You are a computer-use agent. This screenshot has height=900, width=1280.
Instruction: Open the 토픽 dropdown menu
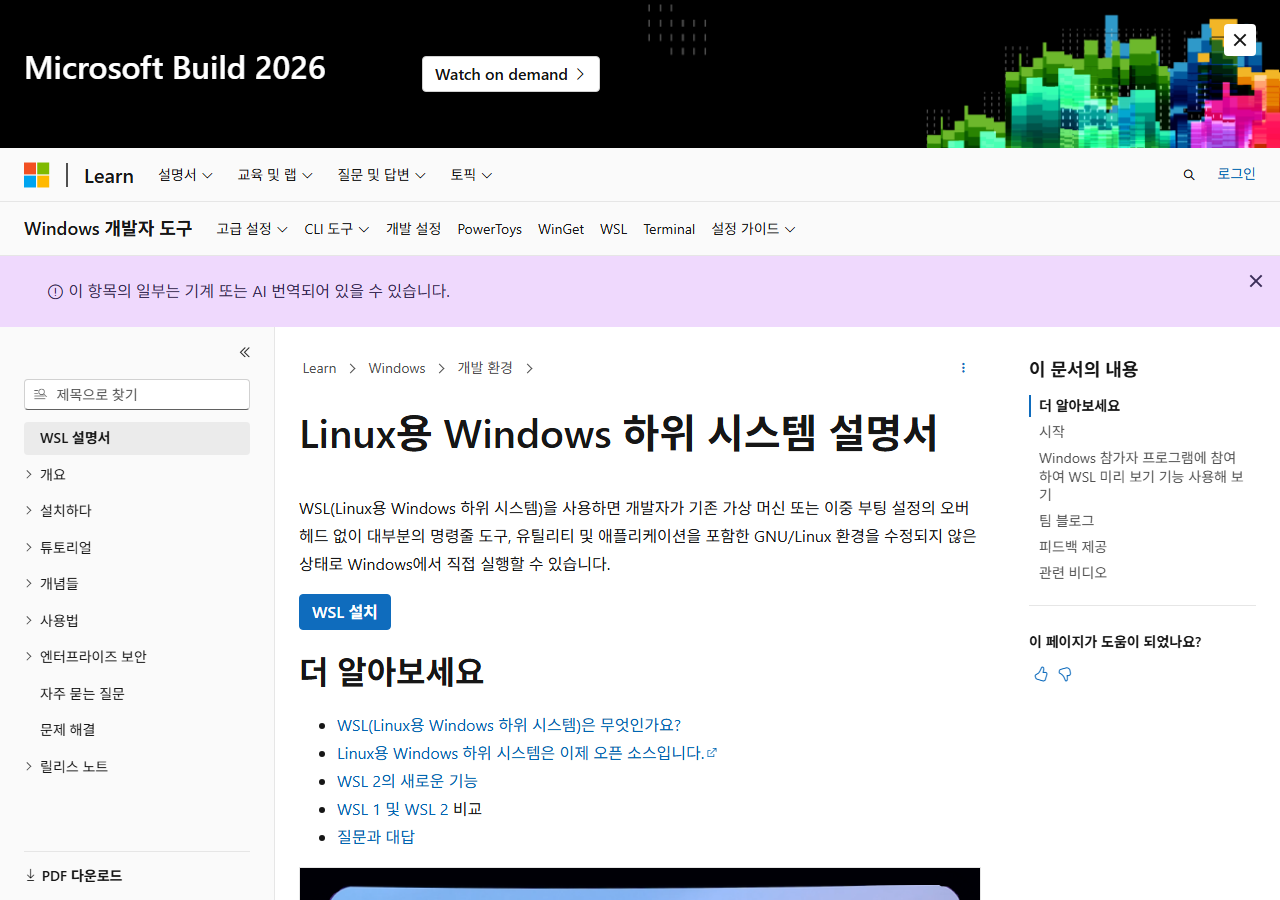click(x=471, y=175)
